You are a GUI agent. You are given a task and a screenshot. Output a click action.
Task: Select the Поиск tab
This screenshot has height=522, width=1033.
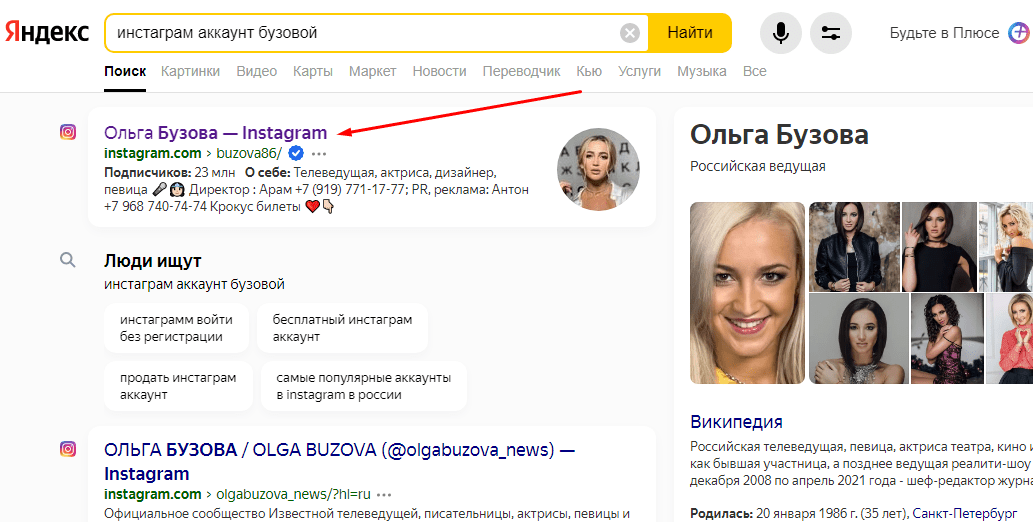click(x=125, y=71)
